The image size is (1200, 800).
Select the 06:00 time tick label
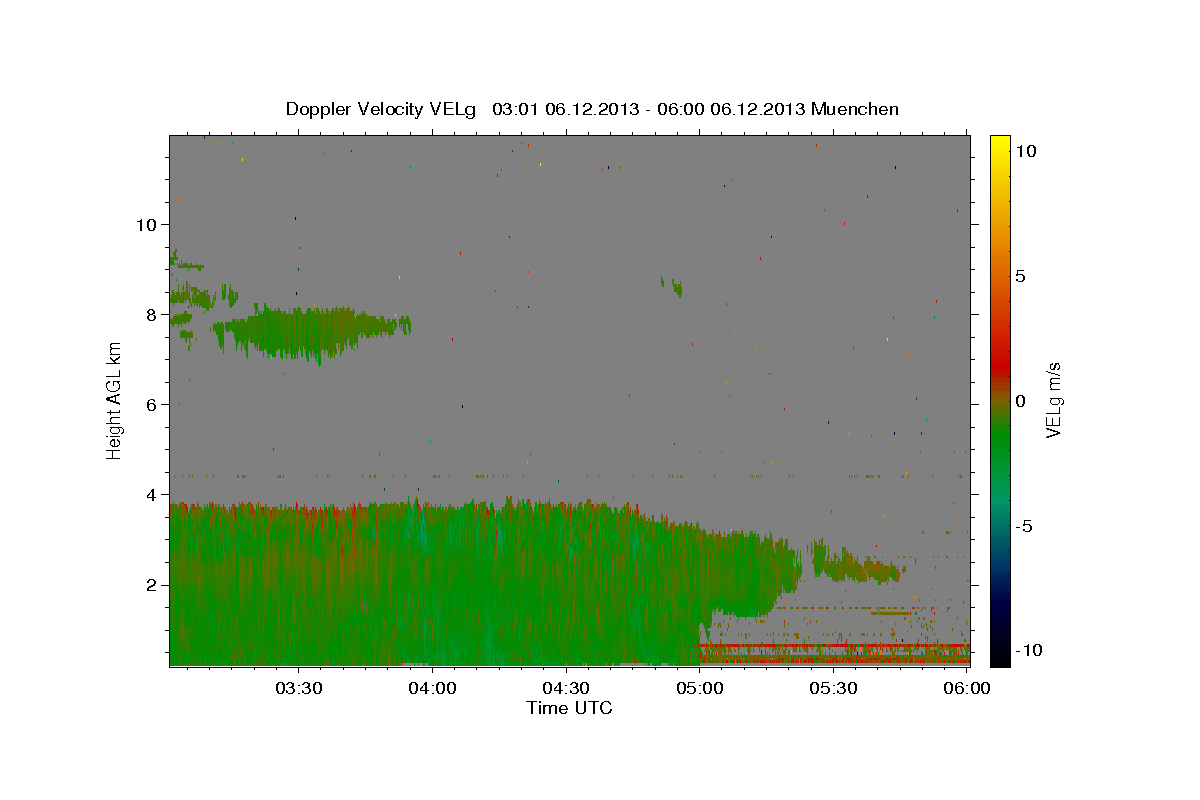coord(966,688)
